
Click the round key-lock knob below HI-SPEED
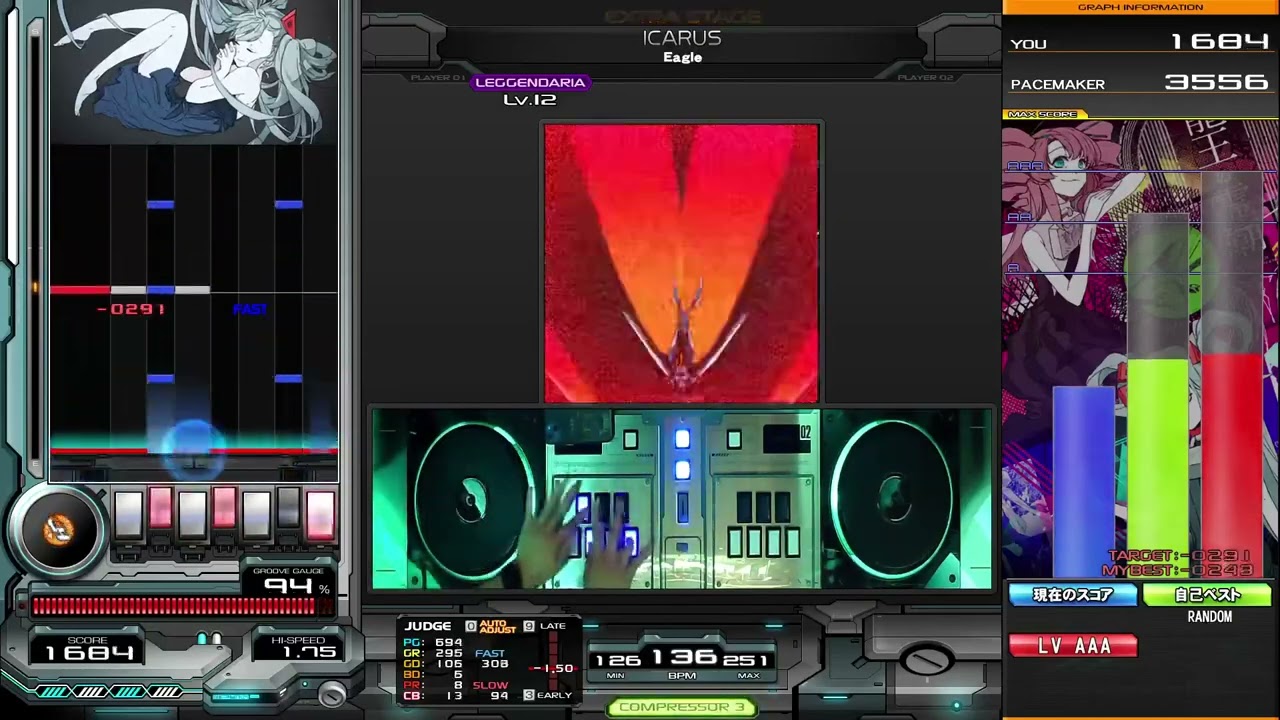click(x=331, y=692)
